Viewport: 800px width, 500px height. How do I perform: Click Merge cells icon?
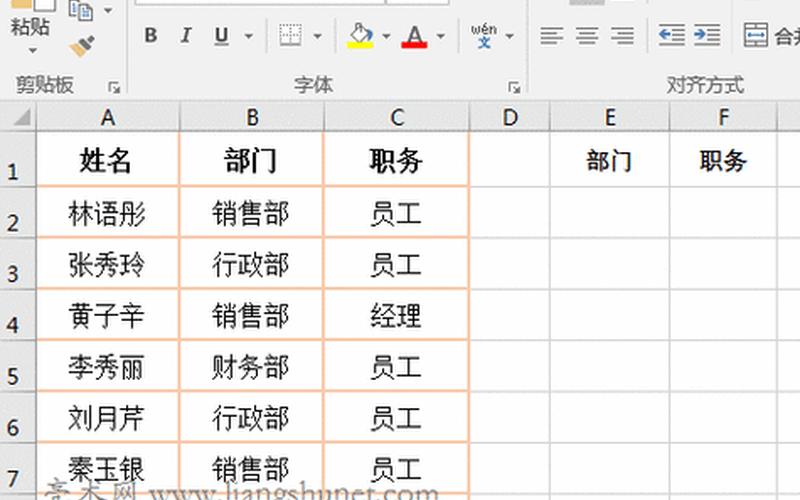click(756, 35)
